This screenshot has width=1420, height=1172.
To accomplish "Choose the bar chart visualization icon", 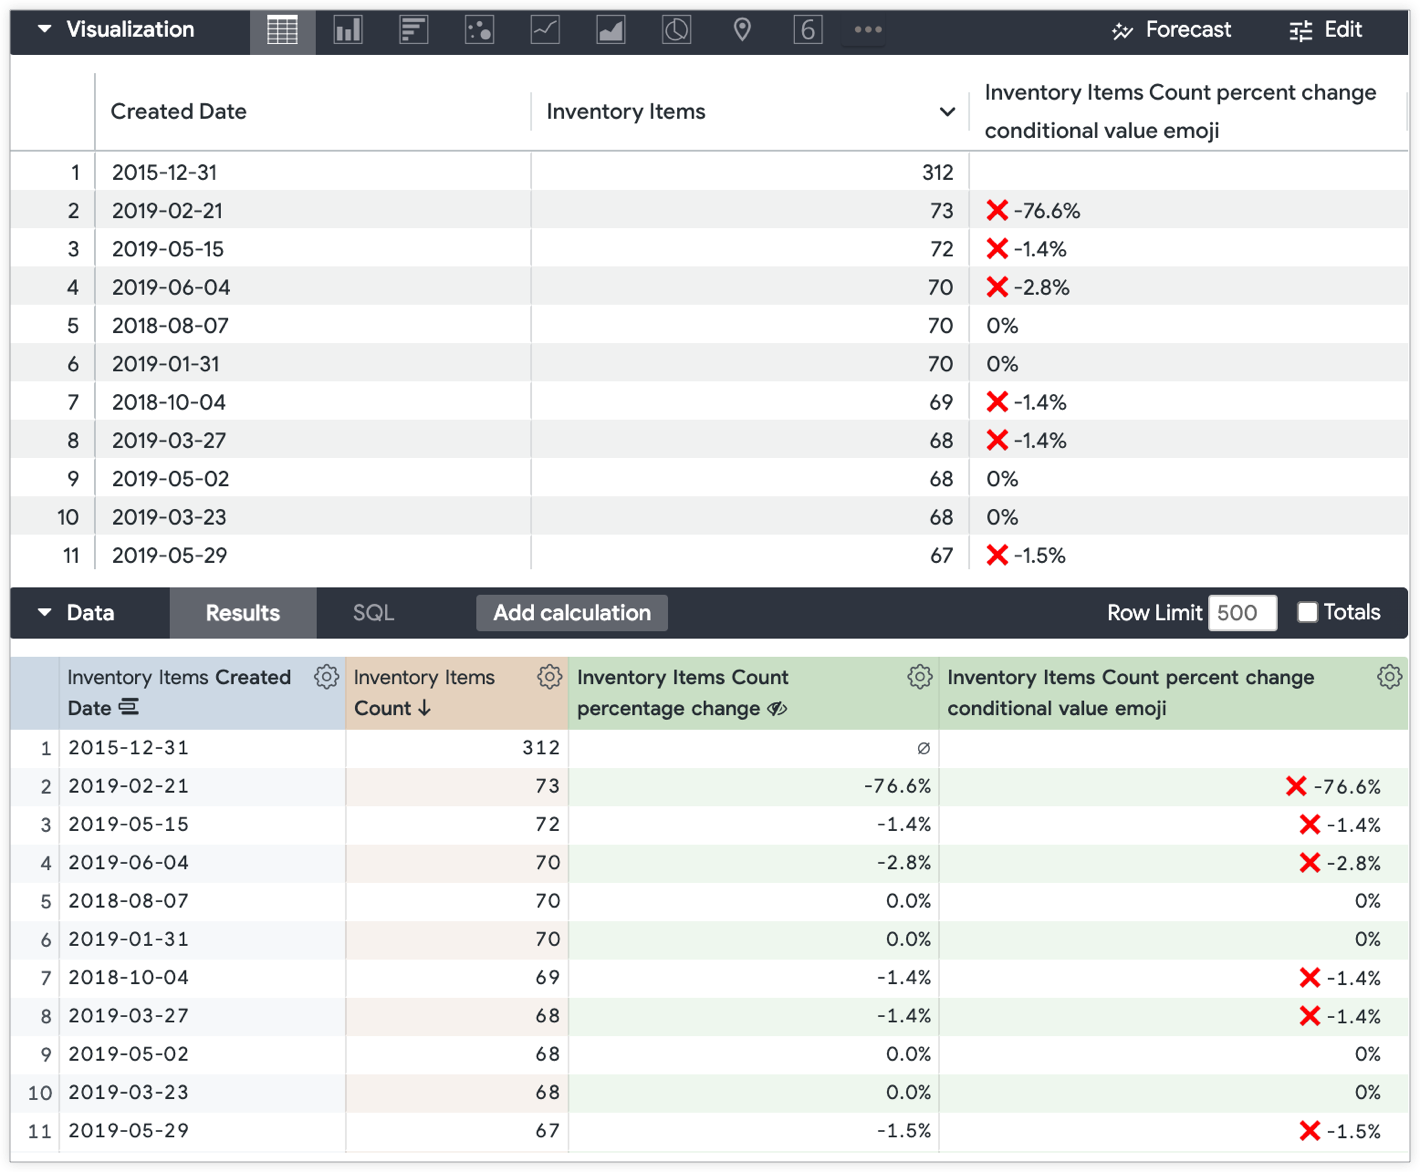I will (414, 30).
